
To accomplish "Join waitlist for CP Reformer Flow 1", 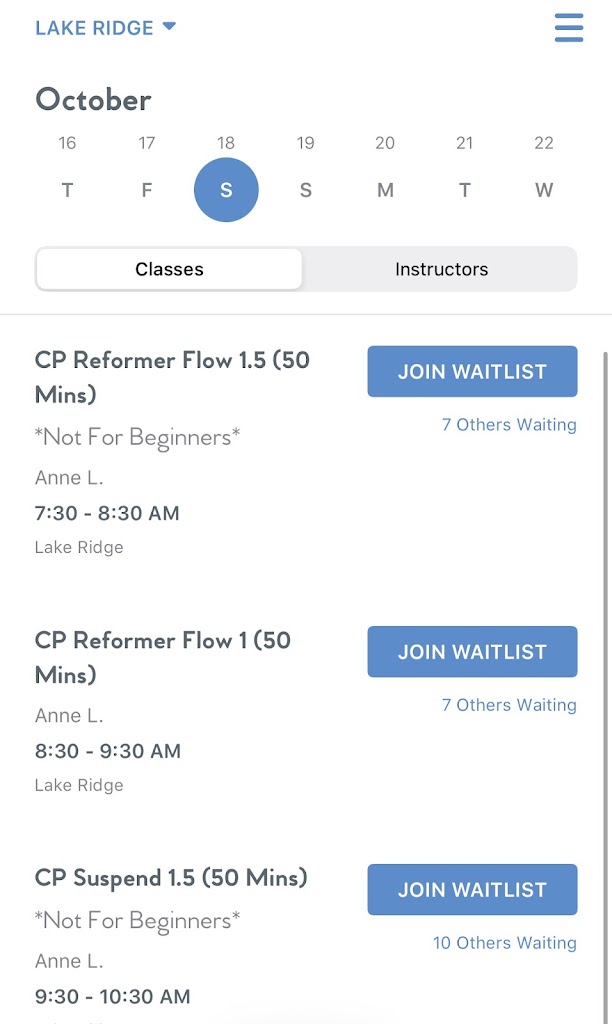I will 472,652.
